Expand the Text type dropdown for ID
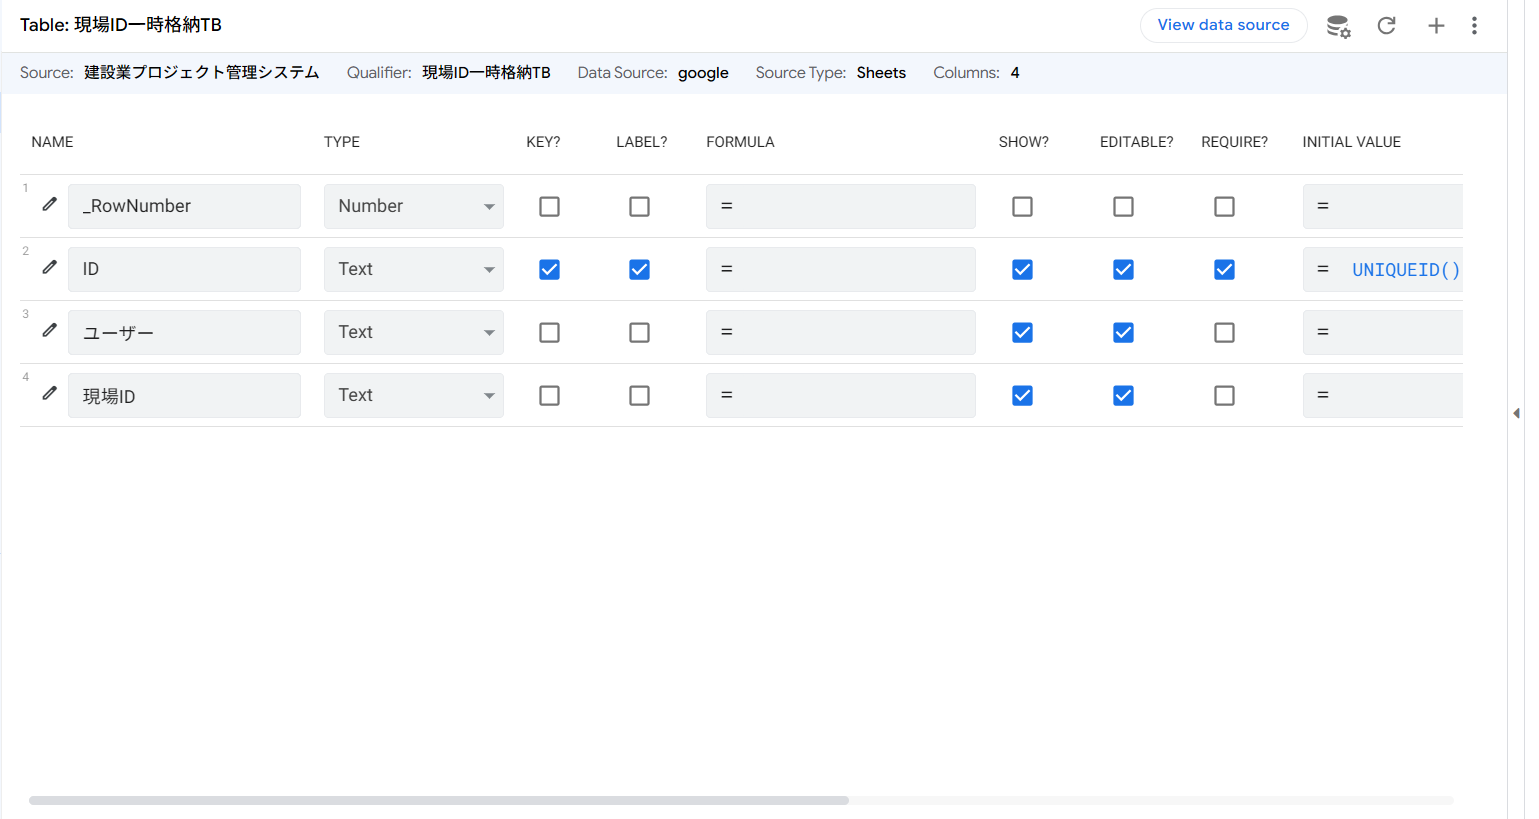 (413, 269)
